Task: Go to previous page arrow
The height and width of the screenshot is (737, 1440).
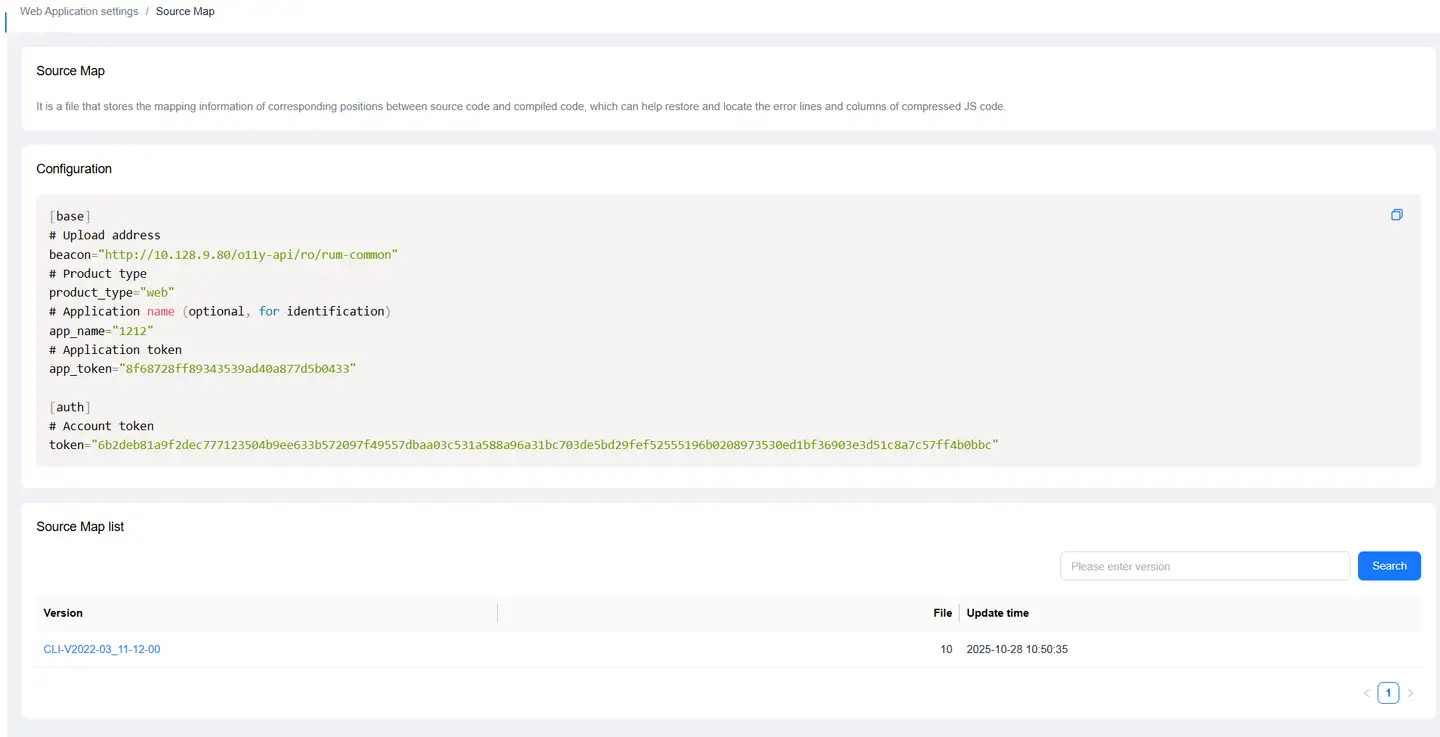Action: pos(1367,693)
